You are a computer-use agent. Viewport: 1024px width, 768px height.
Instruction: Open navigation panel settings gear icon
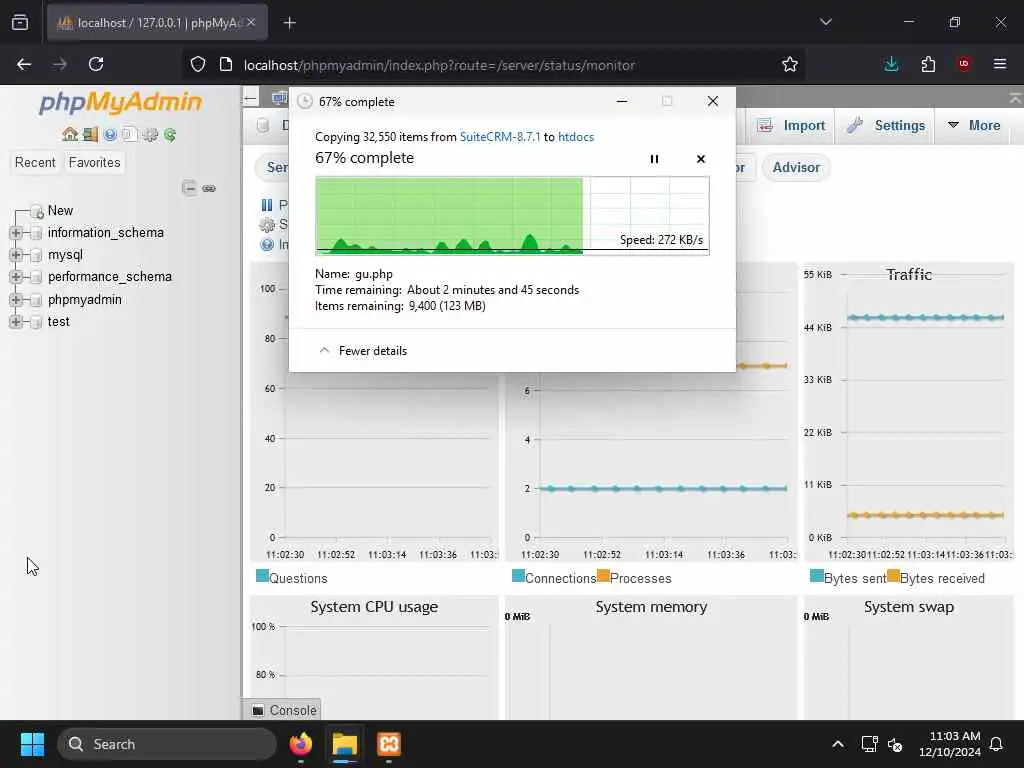coord(150,135)
